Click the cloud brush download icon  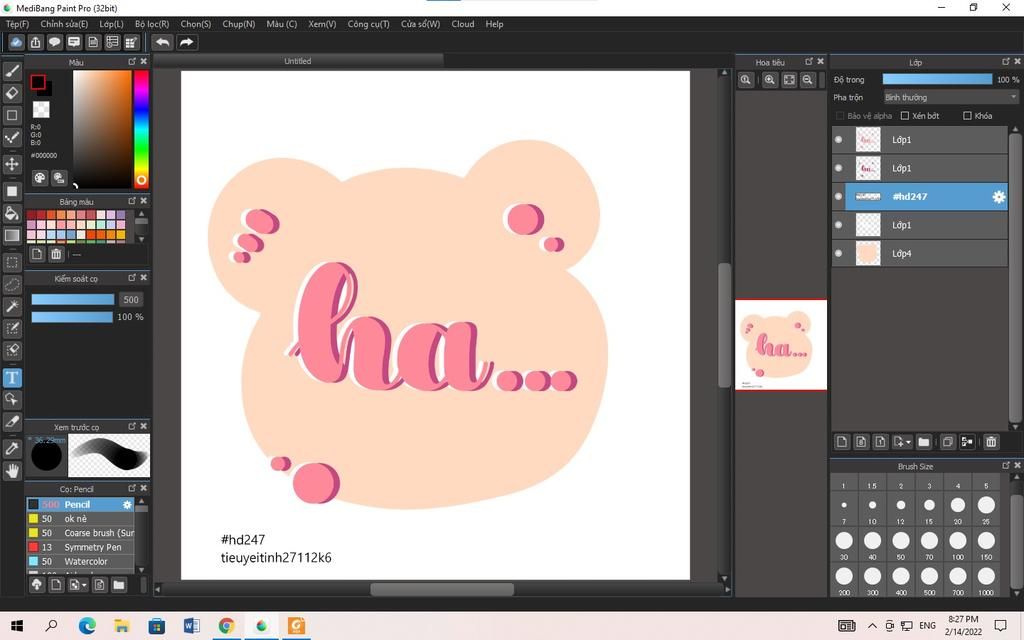(37, 584)
